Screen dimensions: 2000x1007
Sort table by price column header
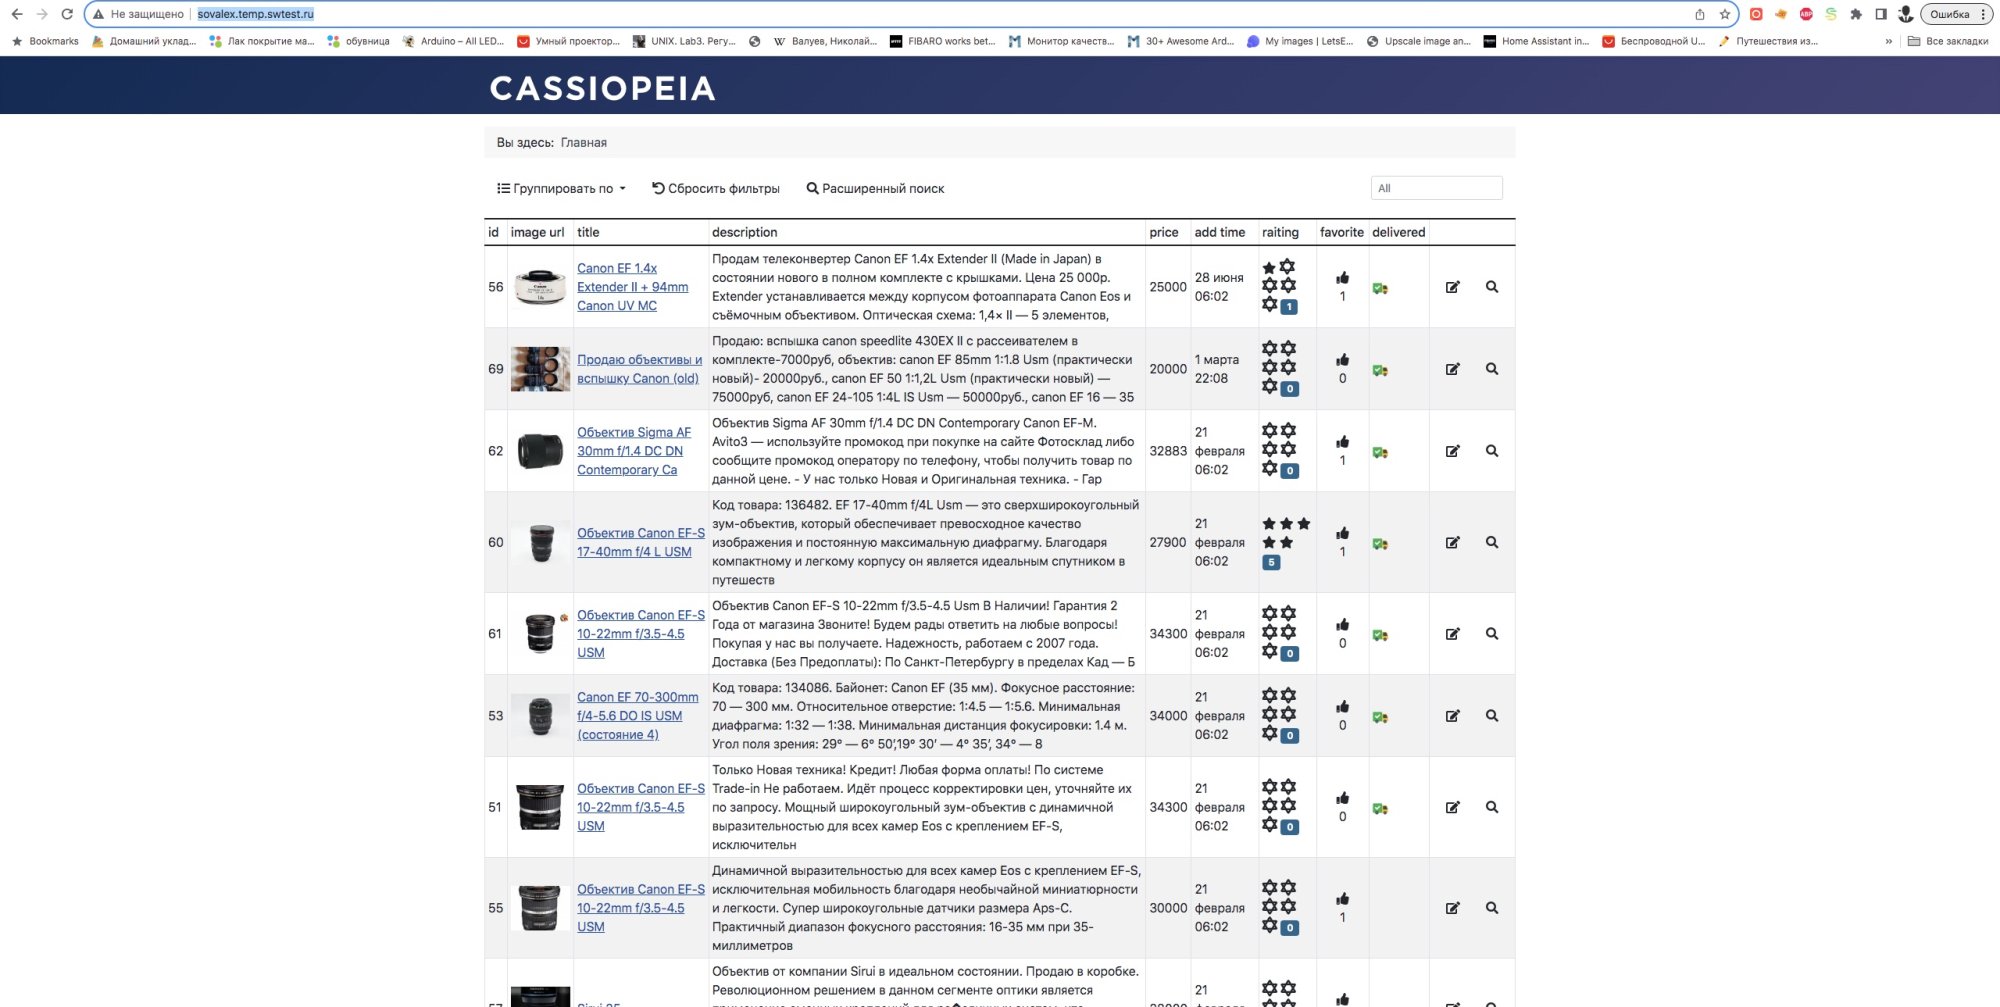tap(1163, 232)
